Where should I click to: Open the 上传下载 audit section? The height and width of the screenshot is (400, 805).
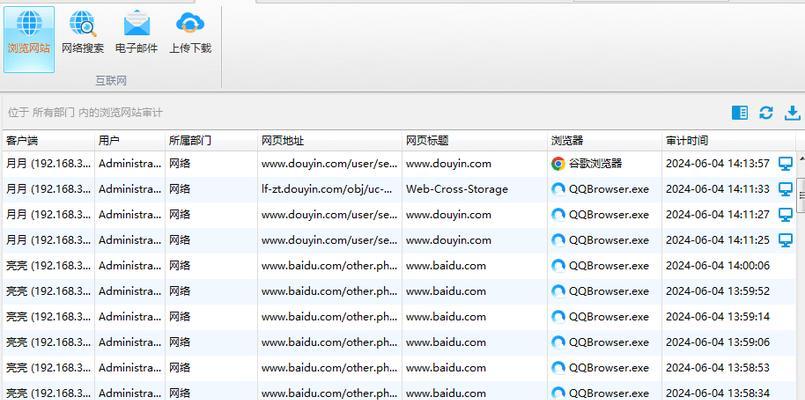(x=190, y=33)
